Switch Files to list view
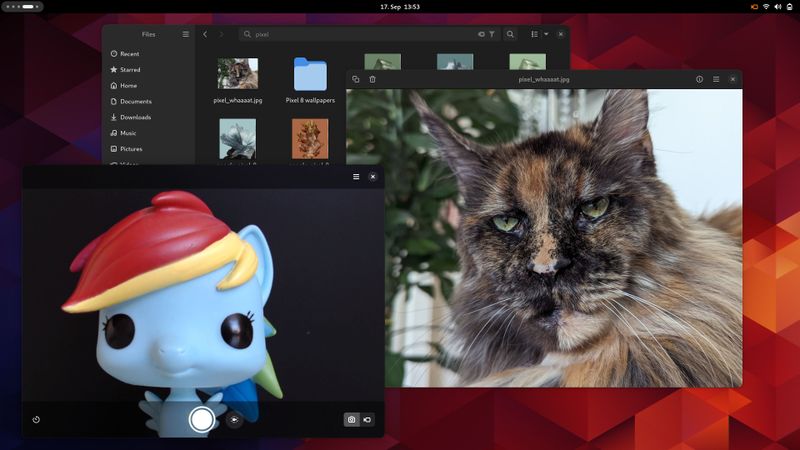800x450 pixels. point(535,34)
